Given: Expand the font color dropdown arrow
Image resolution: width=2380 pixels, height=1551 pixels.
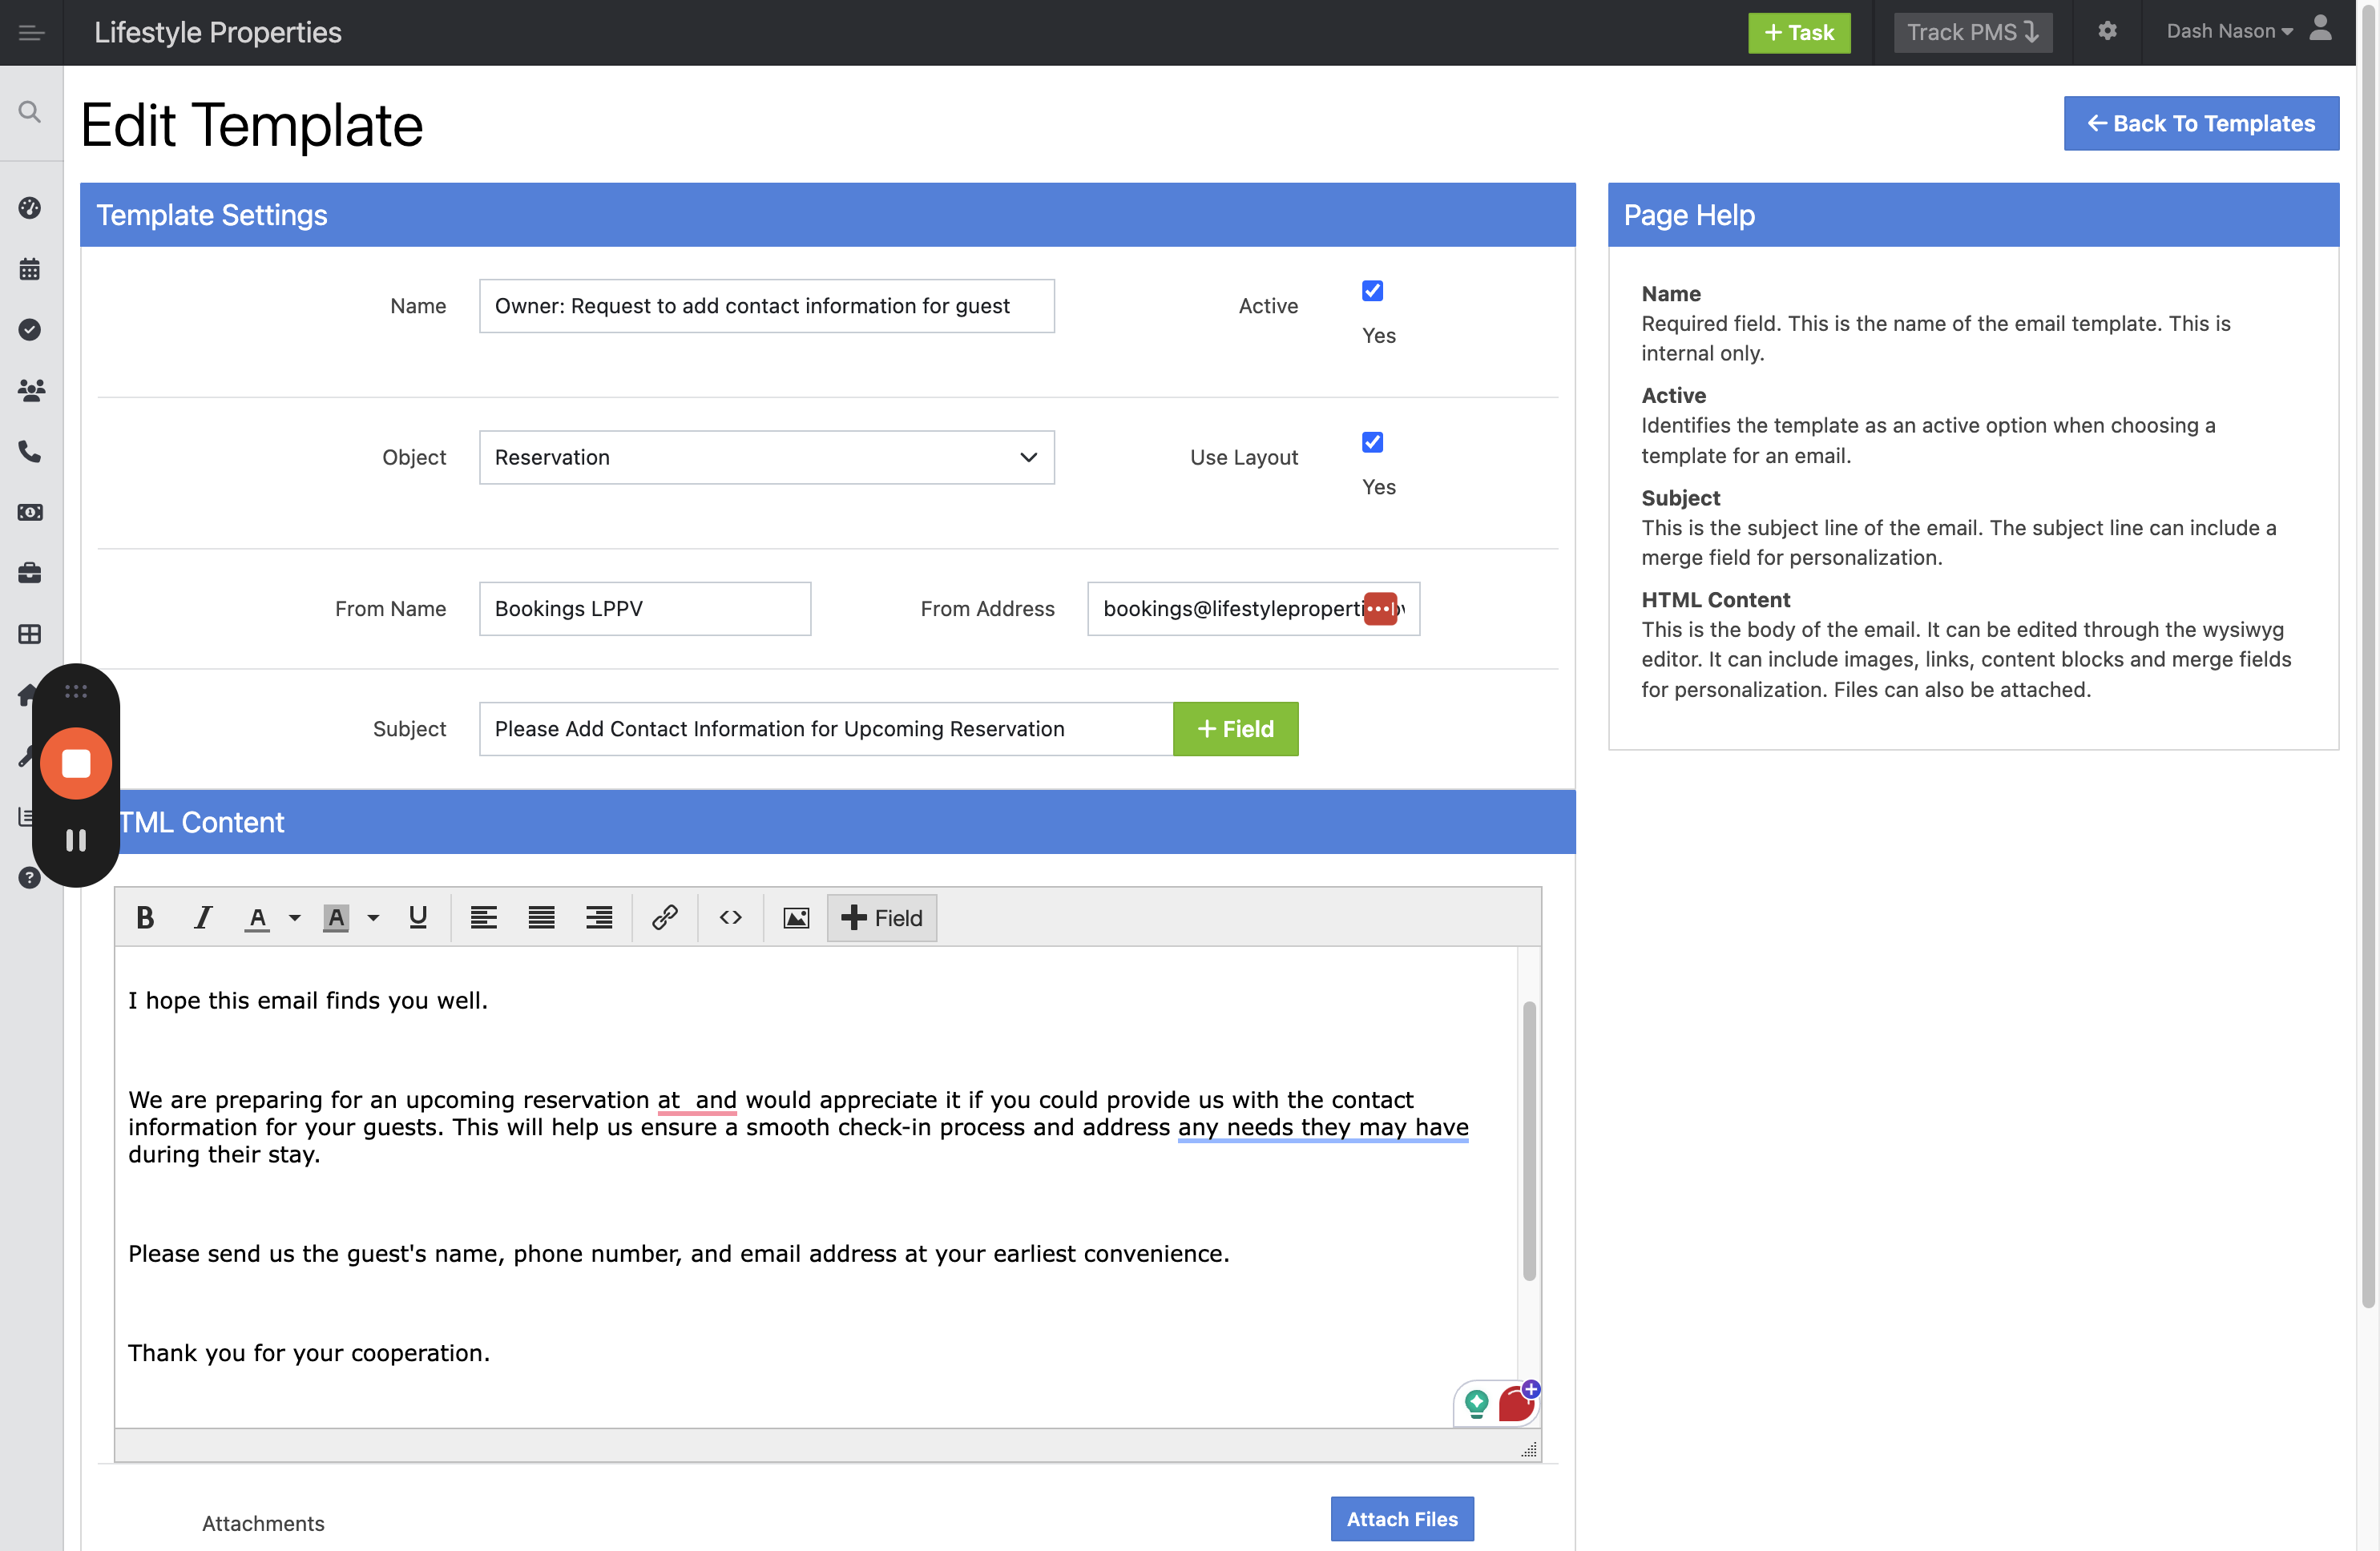Looking at the screenshot, I should pyautogui.click(x=295, y=918).
